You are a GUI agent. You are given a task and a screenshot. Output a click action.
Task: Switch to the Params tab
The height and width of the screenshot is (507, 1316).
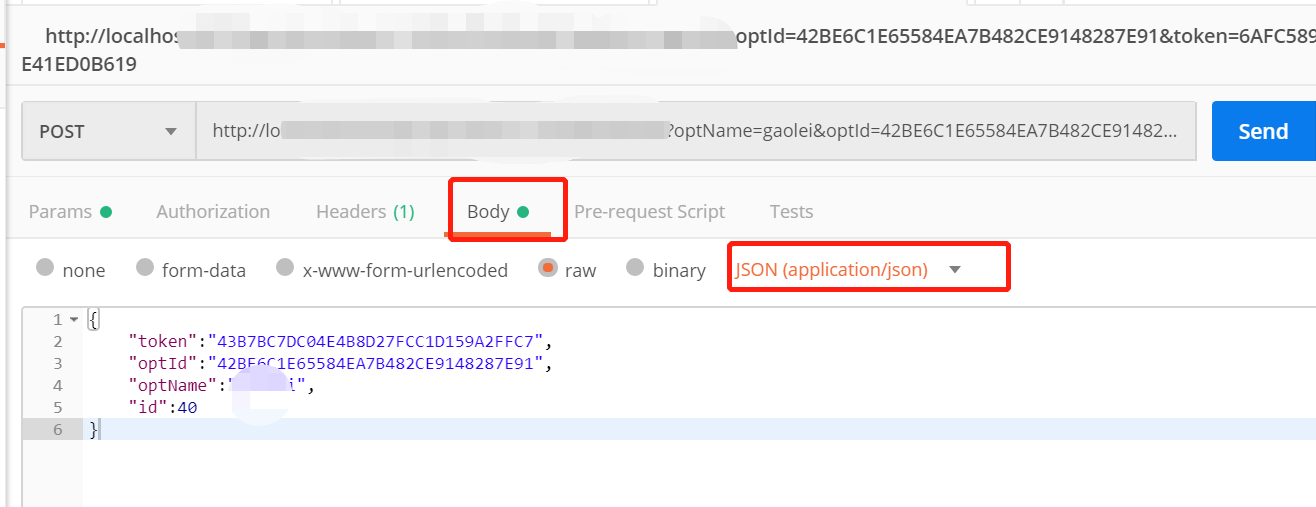point(70,211)
